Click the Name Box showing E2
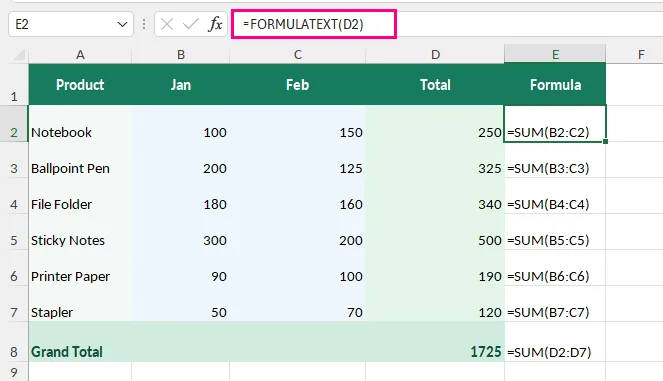Image resolution: width=663 pixels, height=381 pixels. point(71,24)
